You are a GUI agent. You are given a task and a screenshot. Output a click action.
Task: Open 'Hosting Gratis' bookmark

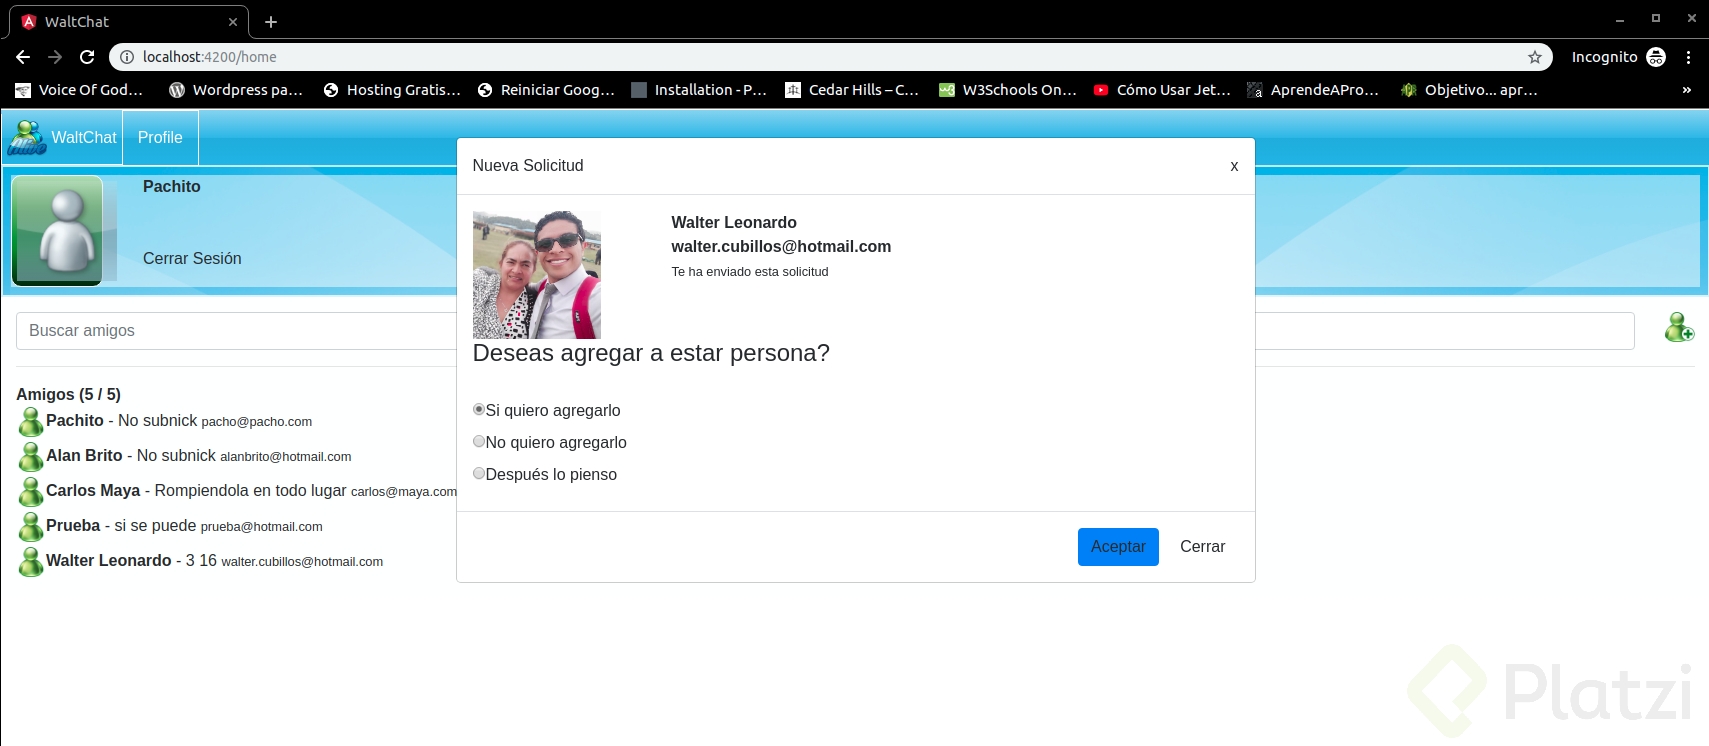point(392,90)
